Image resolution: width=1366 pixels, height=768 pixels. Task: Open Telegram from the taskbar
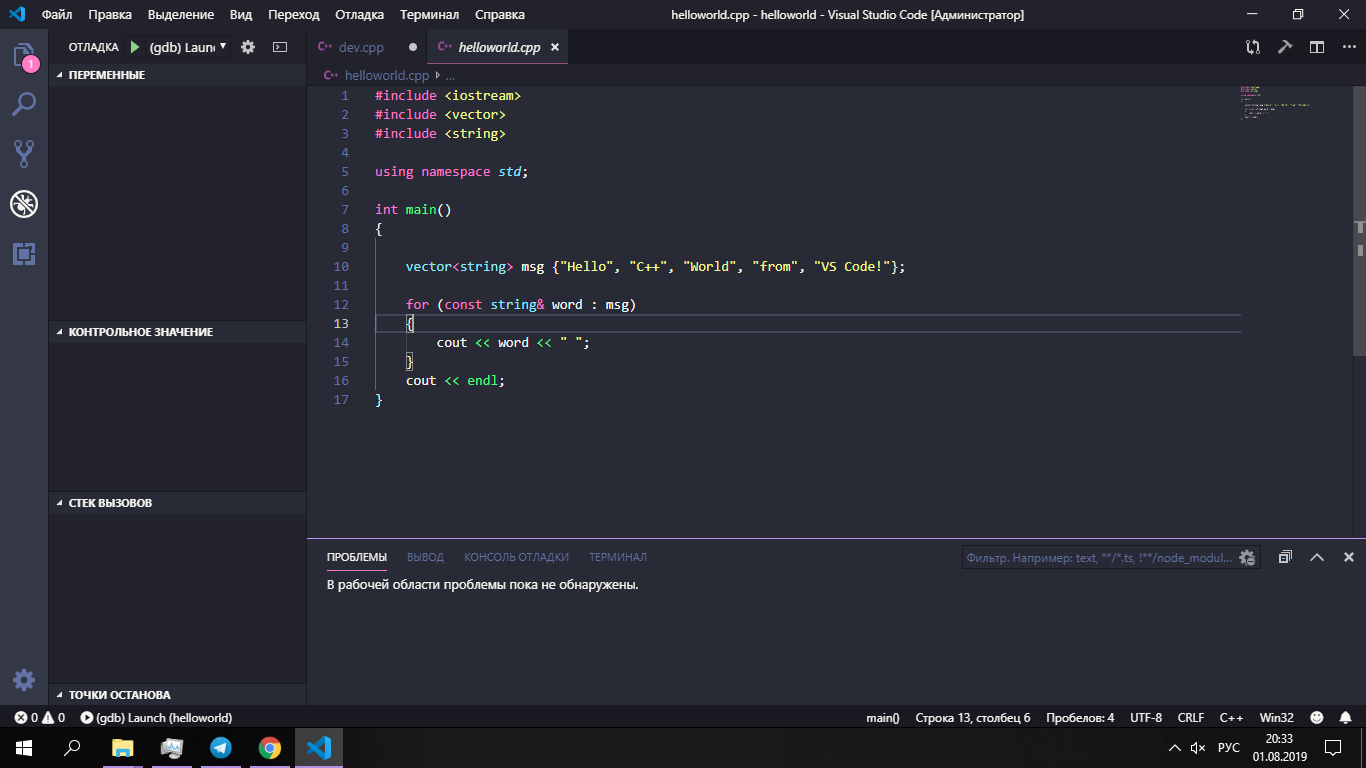220,748
